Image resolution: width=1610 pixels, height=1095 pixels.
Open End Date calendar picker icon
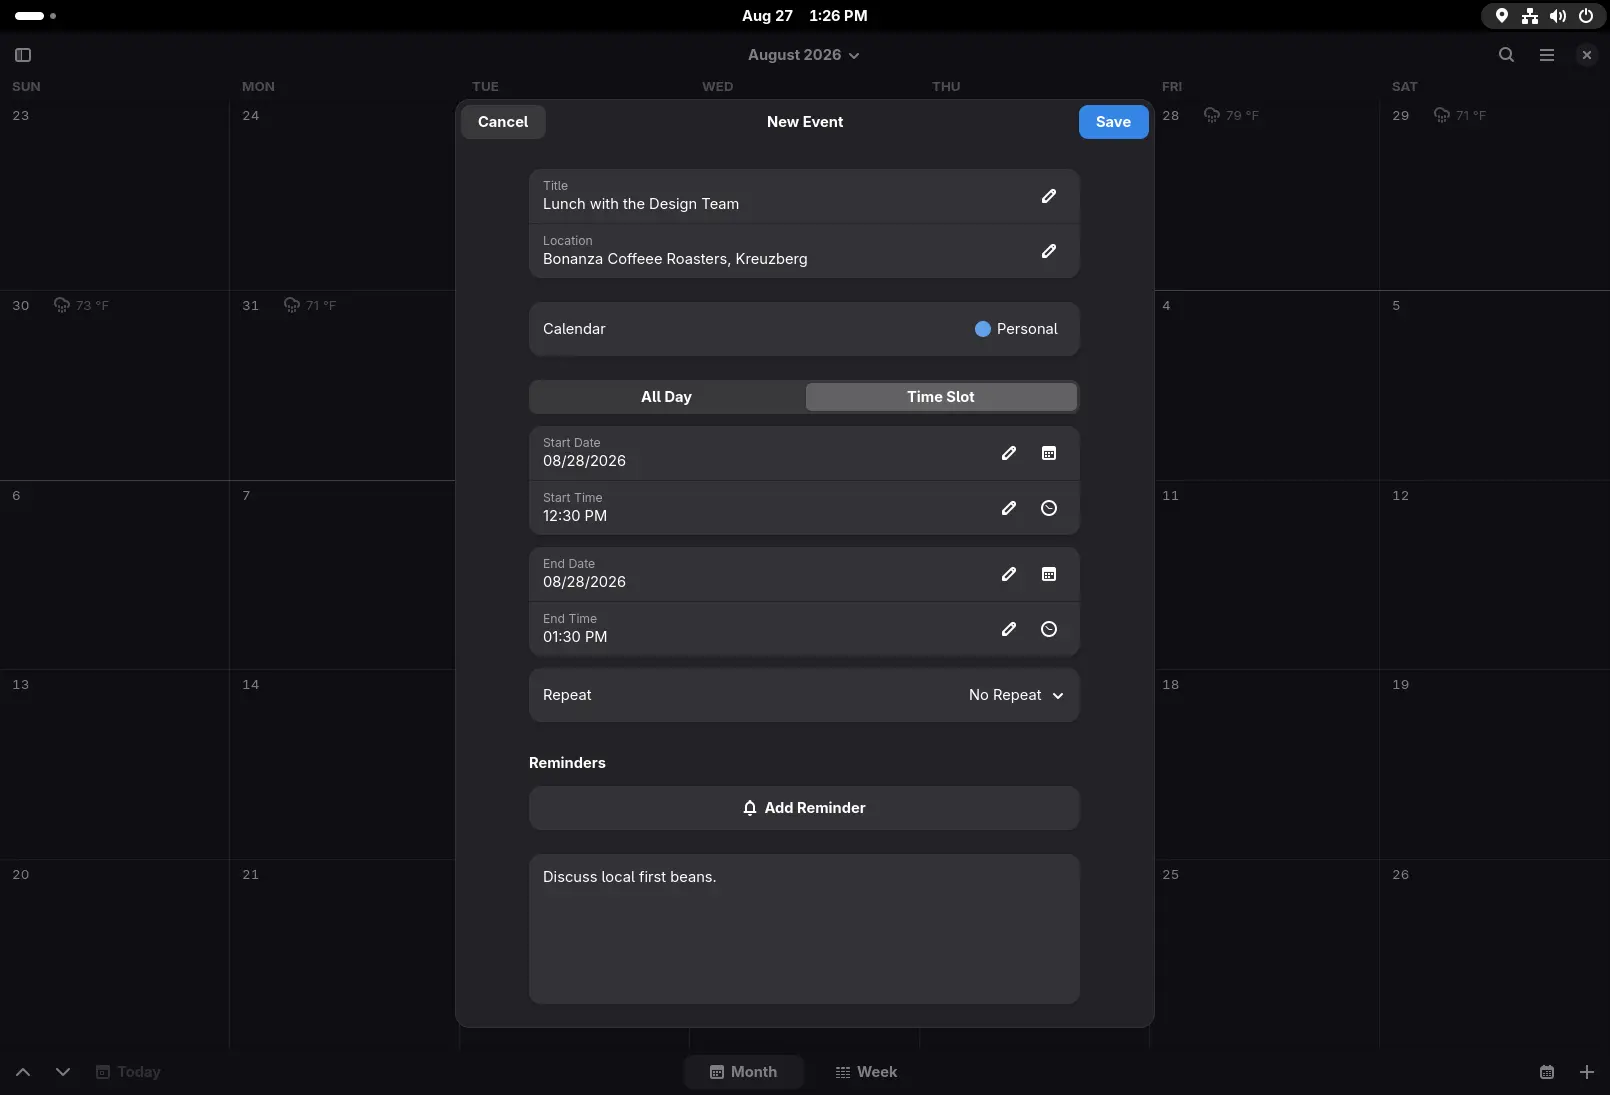tap(1048, 574)
